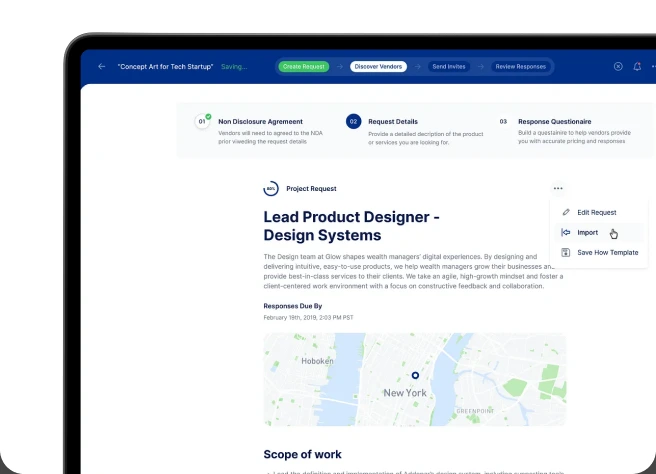Open Request Details section
Screen dimensions: 656x474
393,121
